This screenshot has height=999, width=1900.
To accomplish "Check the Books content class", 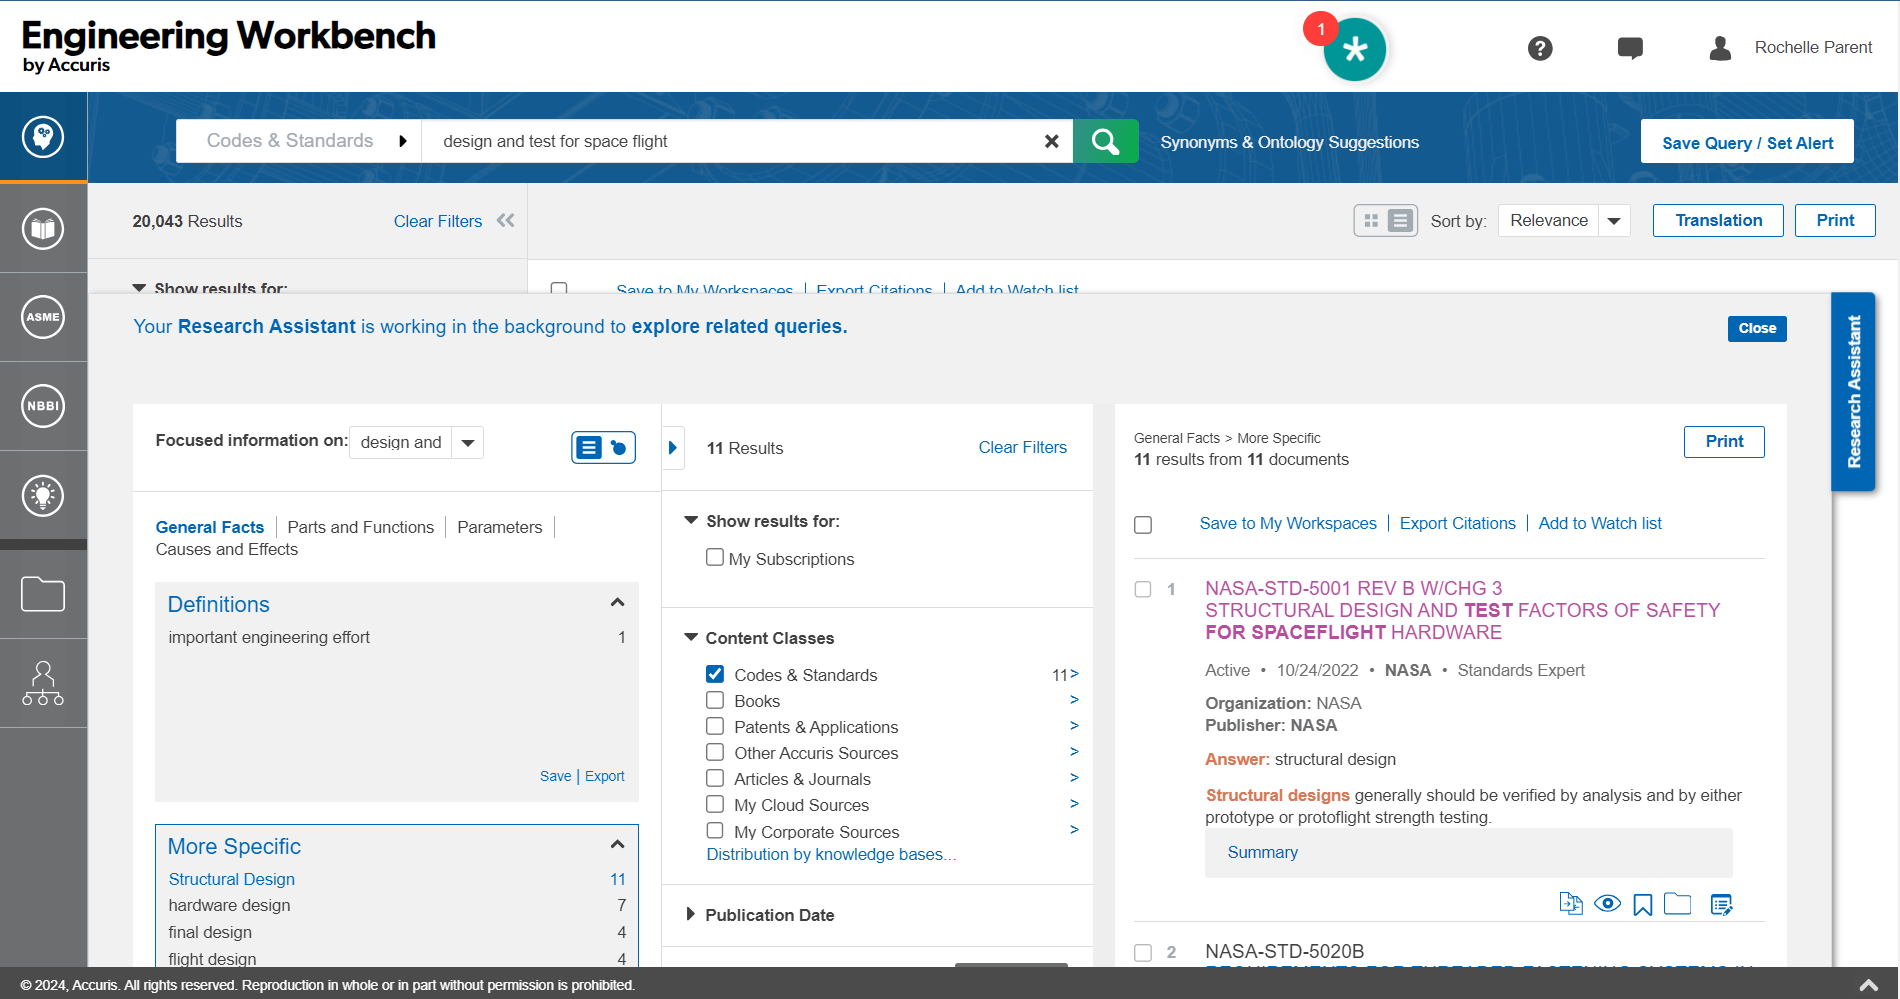I will (714, 700).
